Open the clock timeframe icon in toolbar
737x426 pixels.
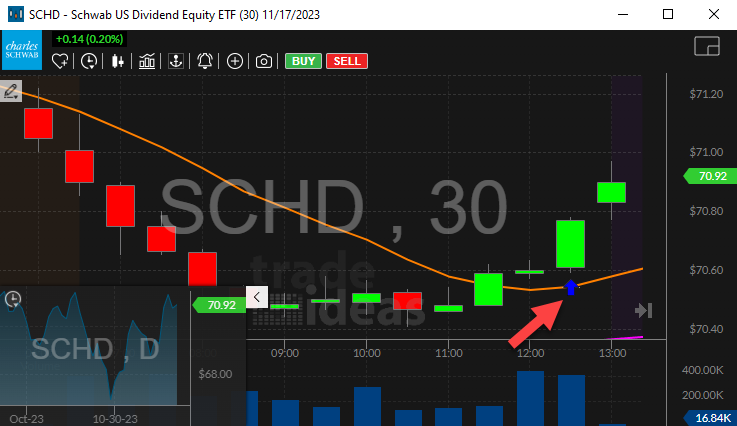point(89,61)
